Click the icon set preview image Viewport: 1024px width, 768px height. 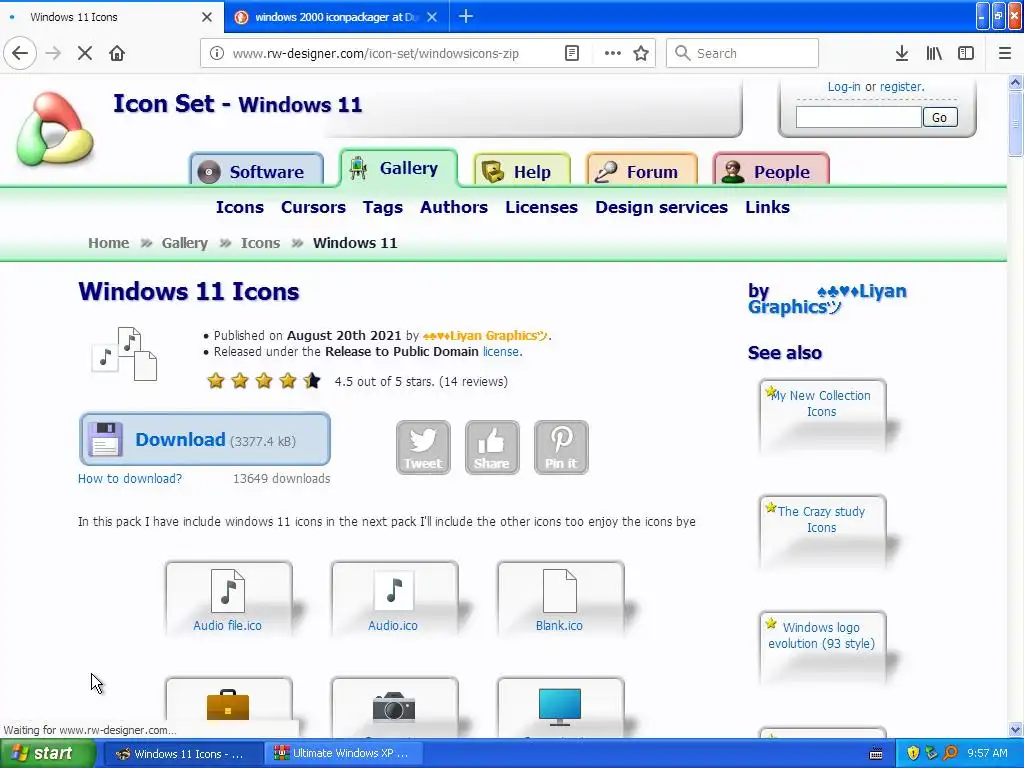coord(124,354)
